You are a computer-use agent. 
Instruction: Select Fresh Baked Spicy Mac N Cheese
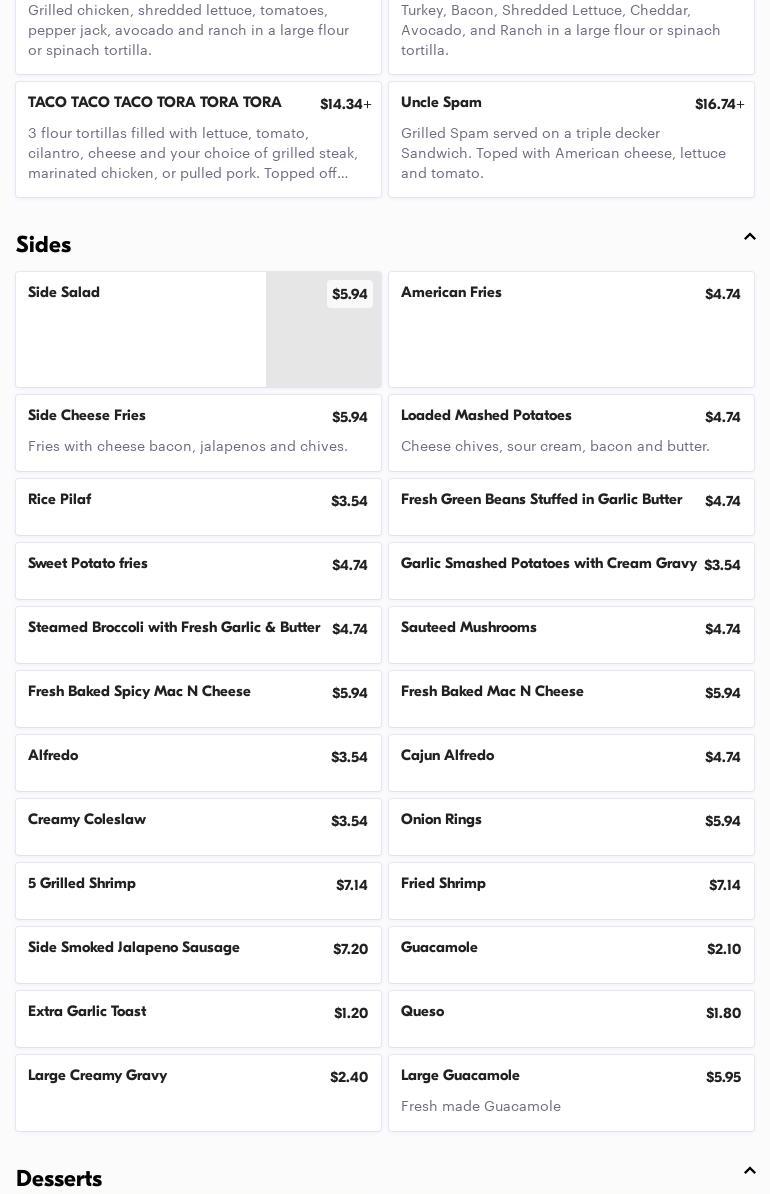coord(198,698)
